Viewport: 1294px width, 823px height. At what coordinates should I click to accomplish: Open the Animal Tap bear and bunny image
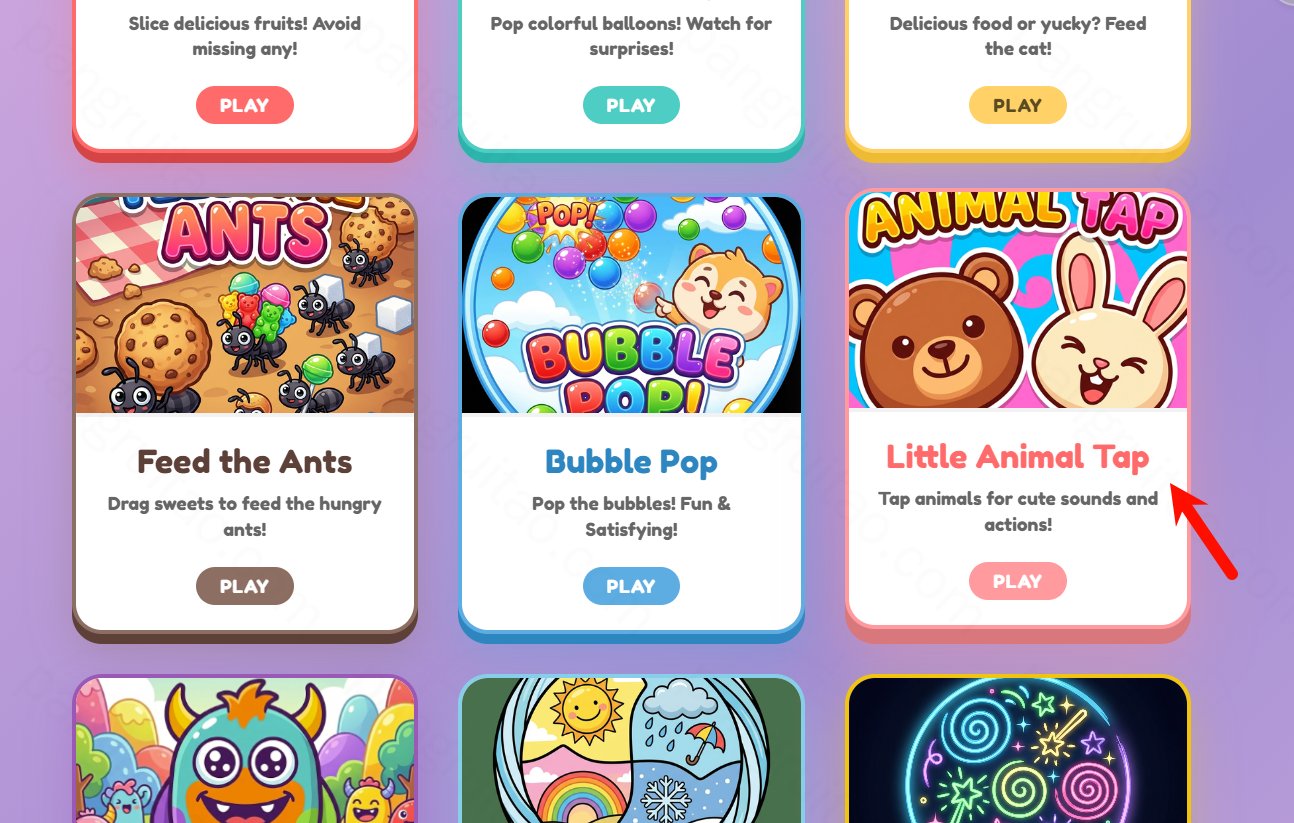(1018, 301)
